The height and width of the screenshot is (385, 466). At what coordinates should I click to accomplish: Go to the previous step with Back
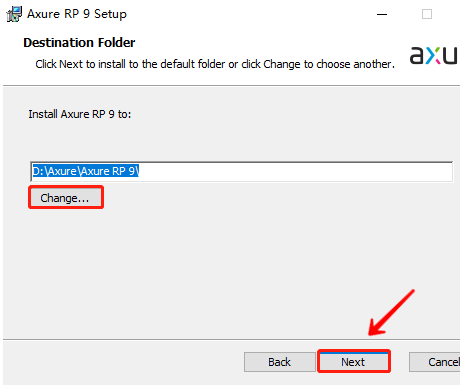[x=280, y=362]
